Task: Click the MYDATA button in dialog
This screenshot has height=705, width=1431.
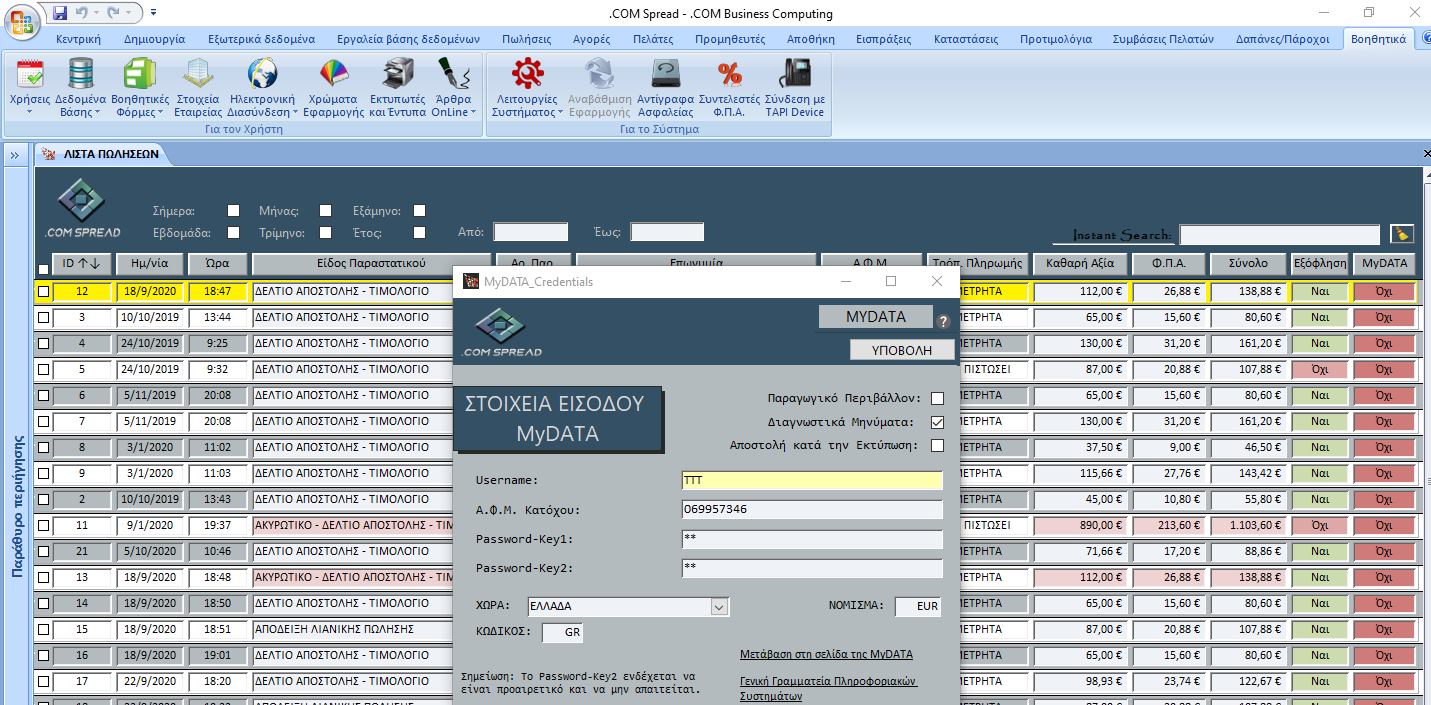Action: pos(876,317)
